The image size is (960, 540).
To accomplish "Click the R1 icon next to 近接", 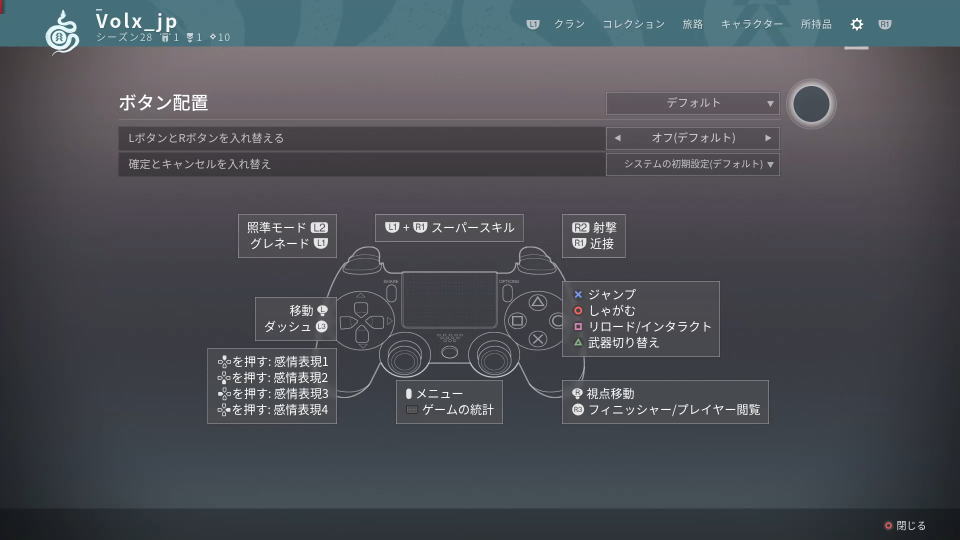I will pyautogui.click(x=579, y=243).
